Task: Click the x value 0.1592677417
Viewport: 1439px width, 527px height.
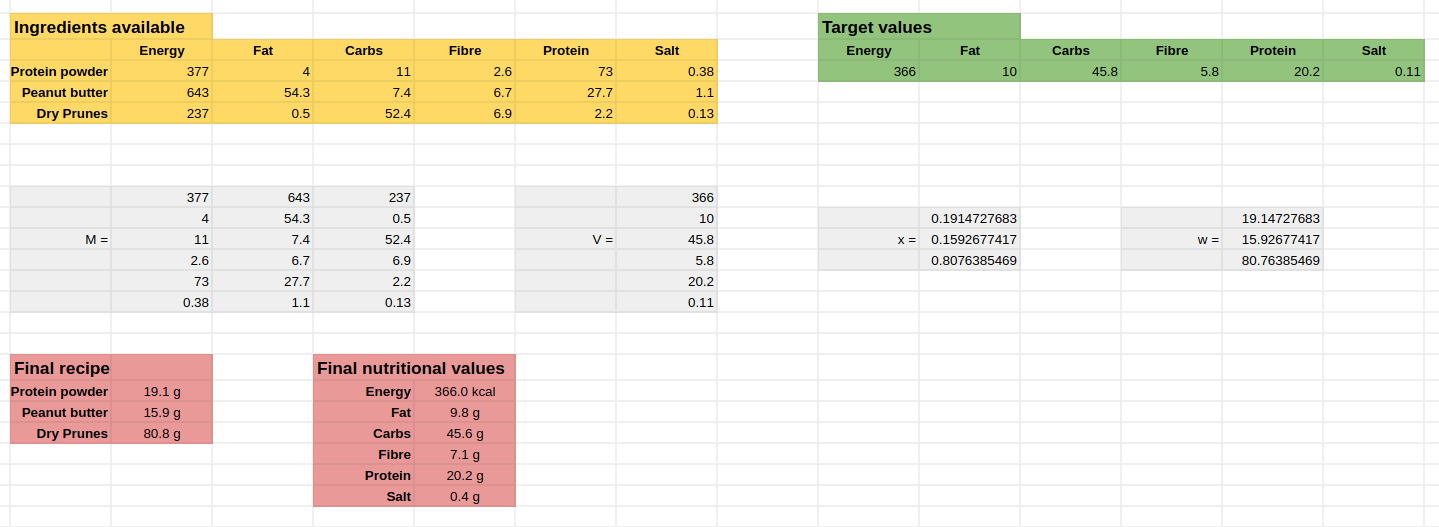Action: pos(970,239)
